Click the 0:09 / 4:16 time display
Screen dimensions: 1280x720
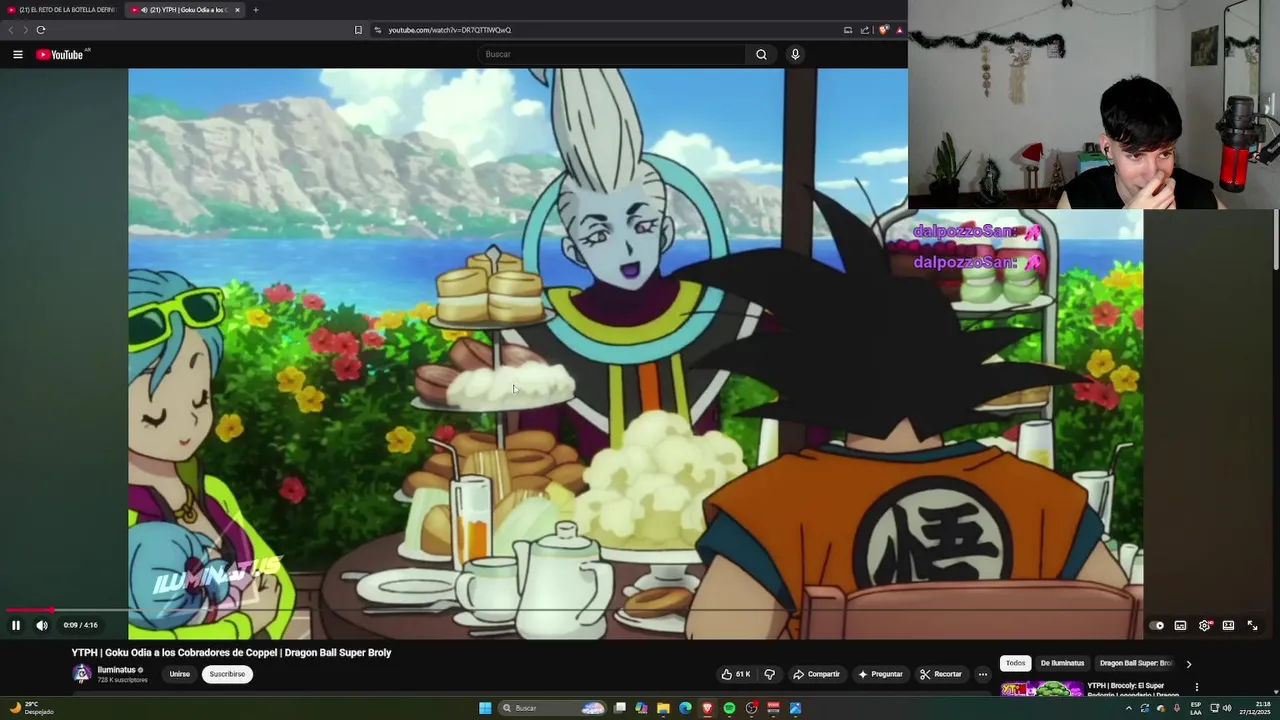pyautogui.click(x=80, y=625)
